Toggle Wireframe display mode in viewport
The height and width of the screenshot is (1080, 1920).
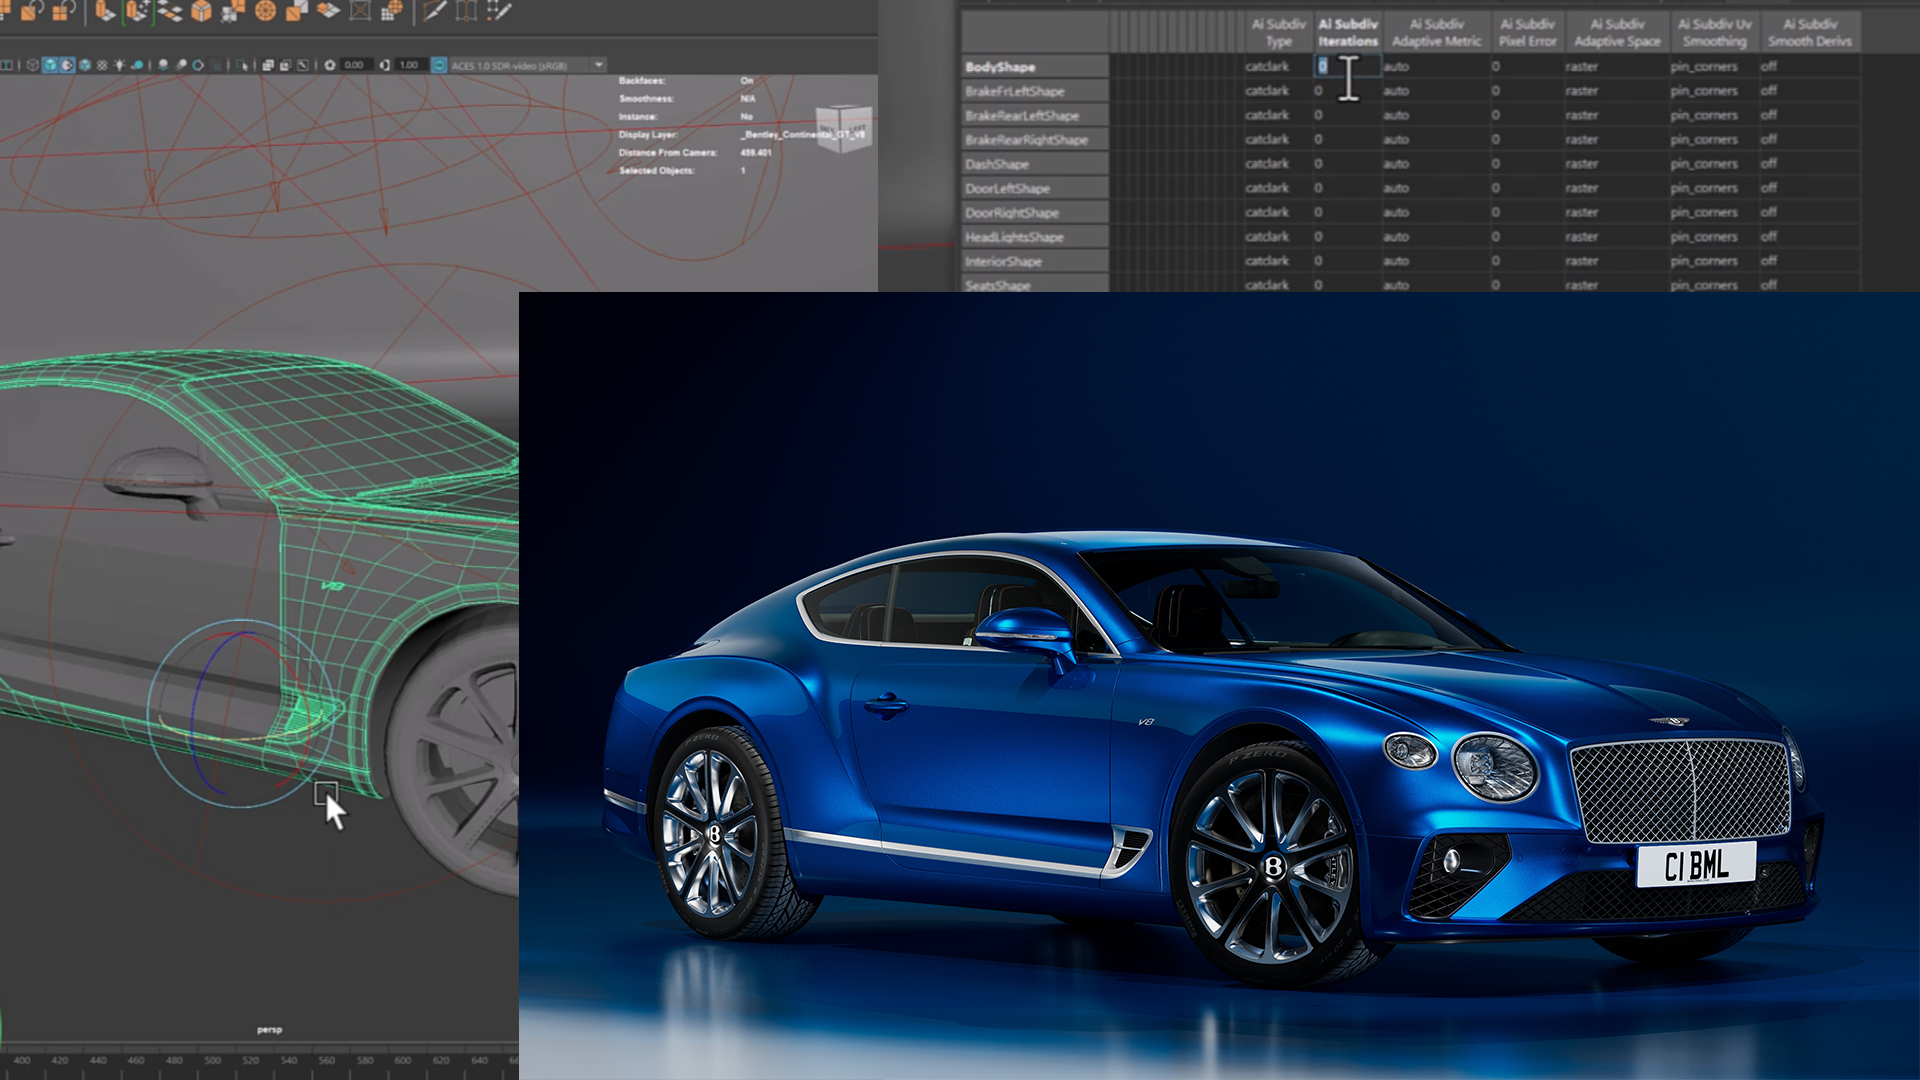[x=33, y=65]
